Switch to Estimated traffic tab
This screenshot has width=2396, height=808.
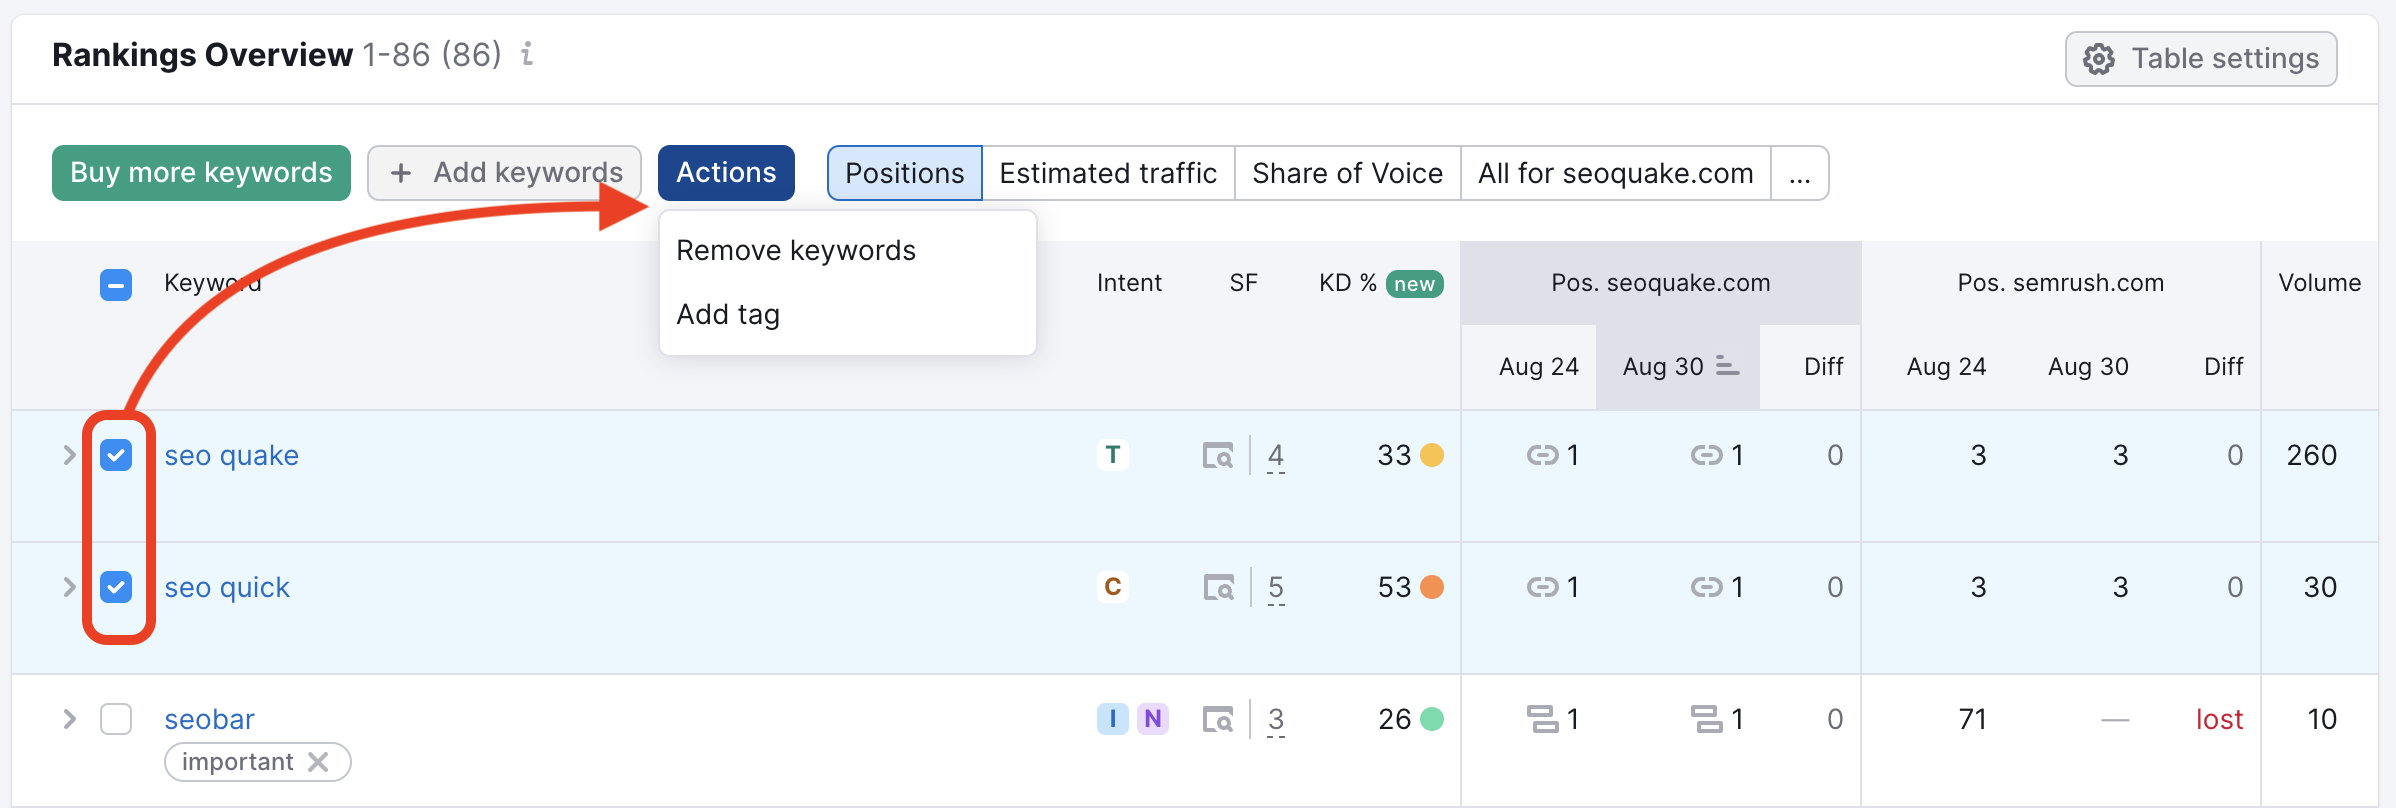coord(1108,173)
